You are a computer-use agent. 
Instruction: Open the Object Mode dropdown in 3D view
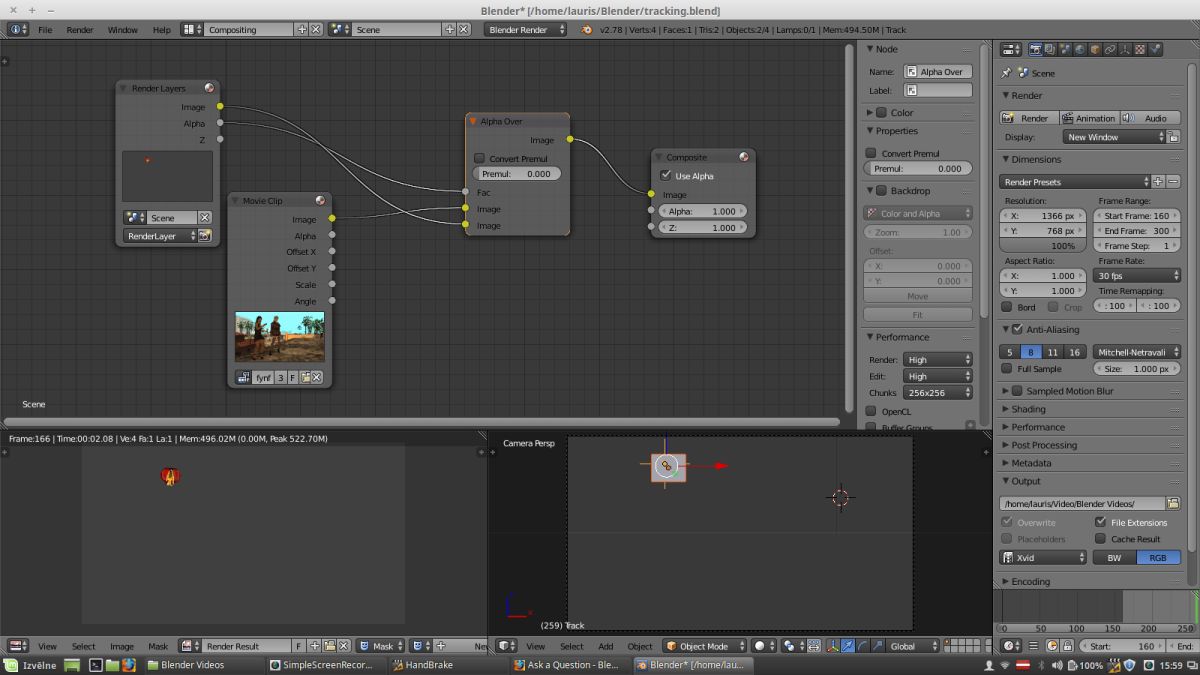[704, 646]
